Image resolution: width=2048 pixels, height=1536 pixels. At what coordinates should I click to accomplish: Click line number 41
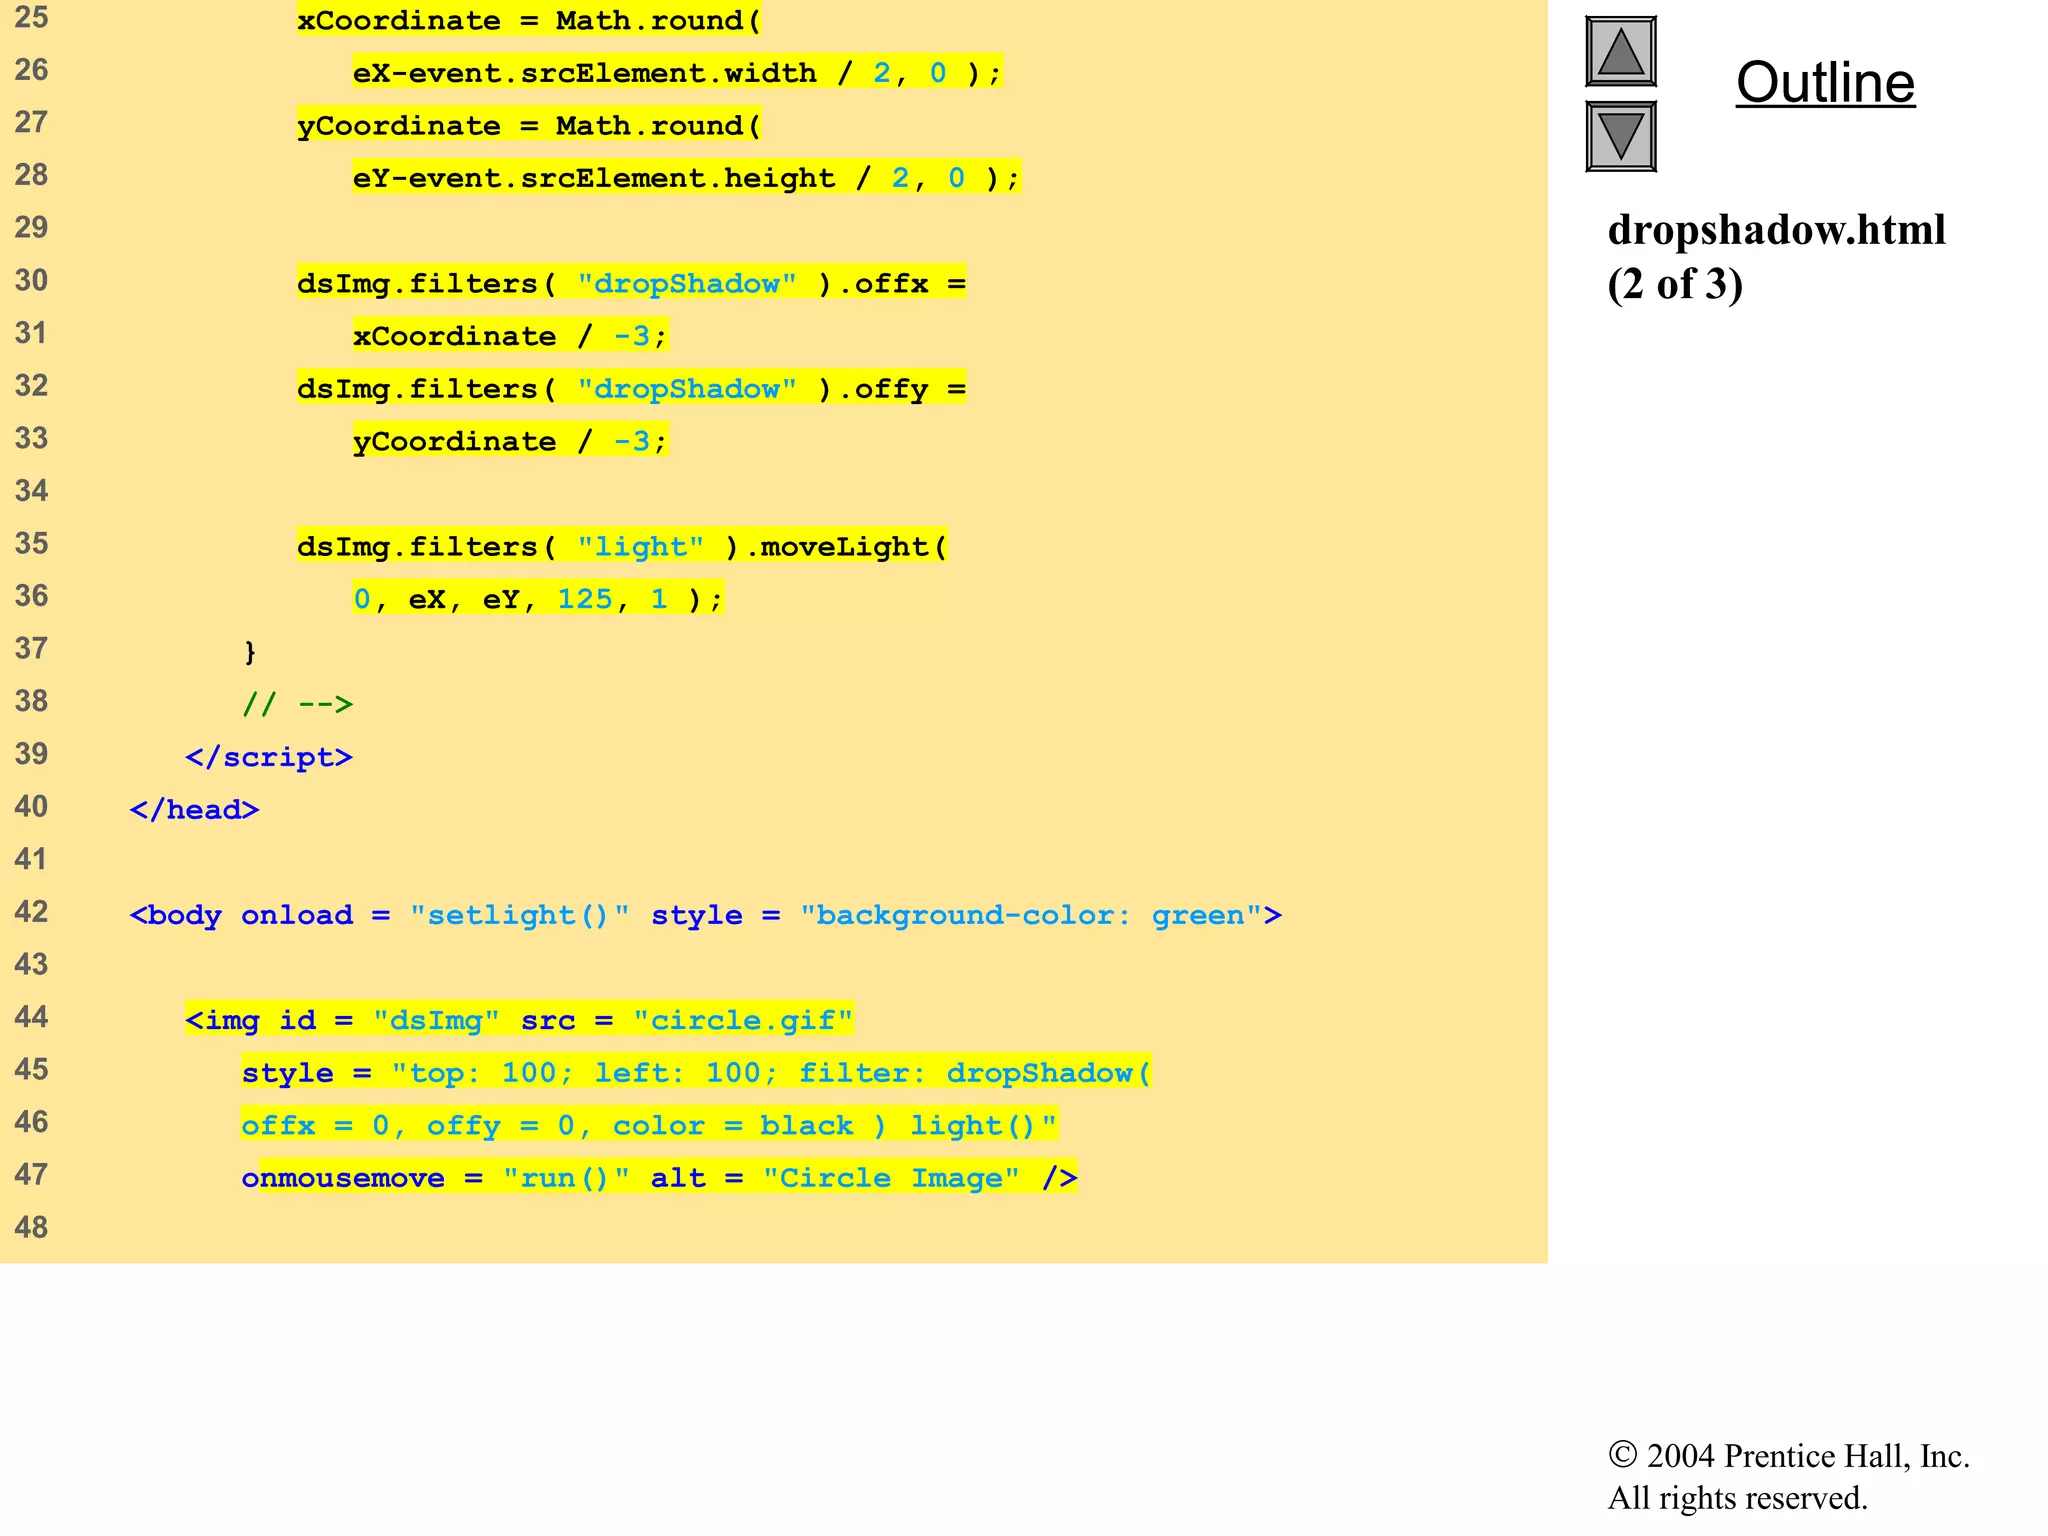(32, 859)
